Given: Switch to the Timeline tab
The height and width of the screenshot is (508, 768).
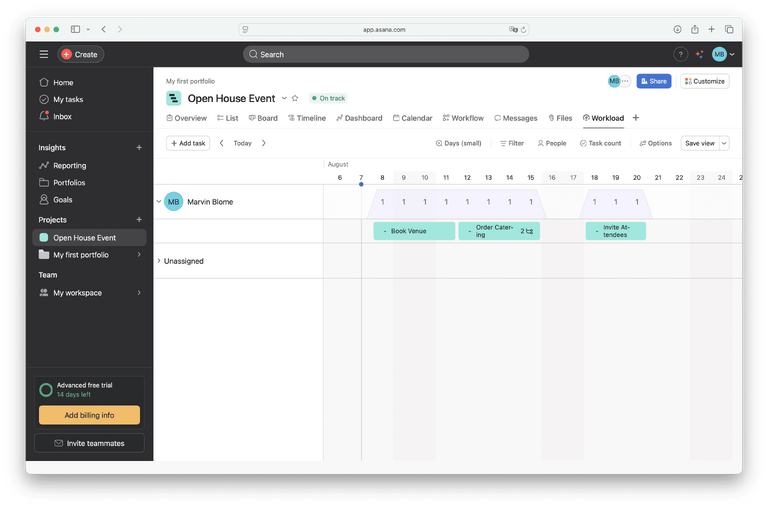Looking at the screenshot, I should click(307, 118).
